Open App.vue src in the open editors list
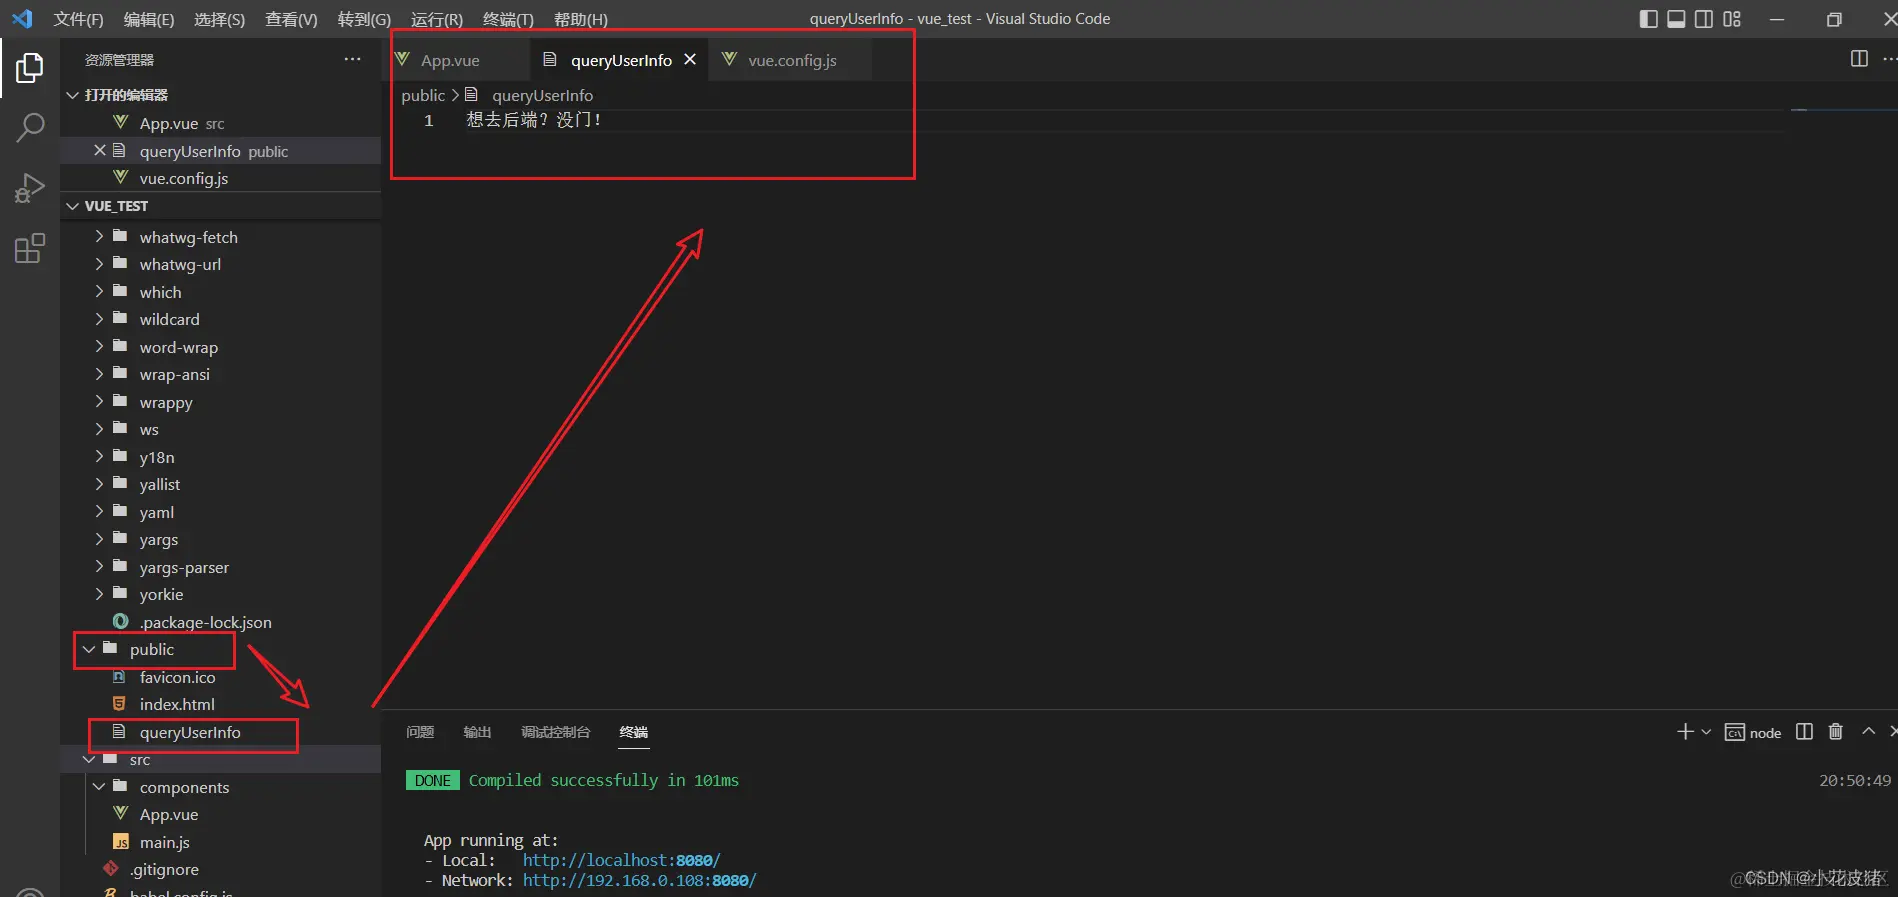The image size is (1898, 897). [220, 123]
